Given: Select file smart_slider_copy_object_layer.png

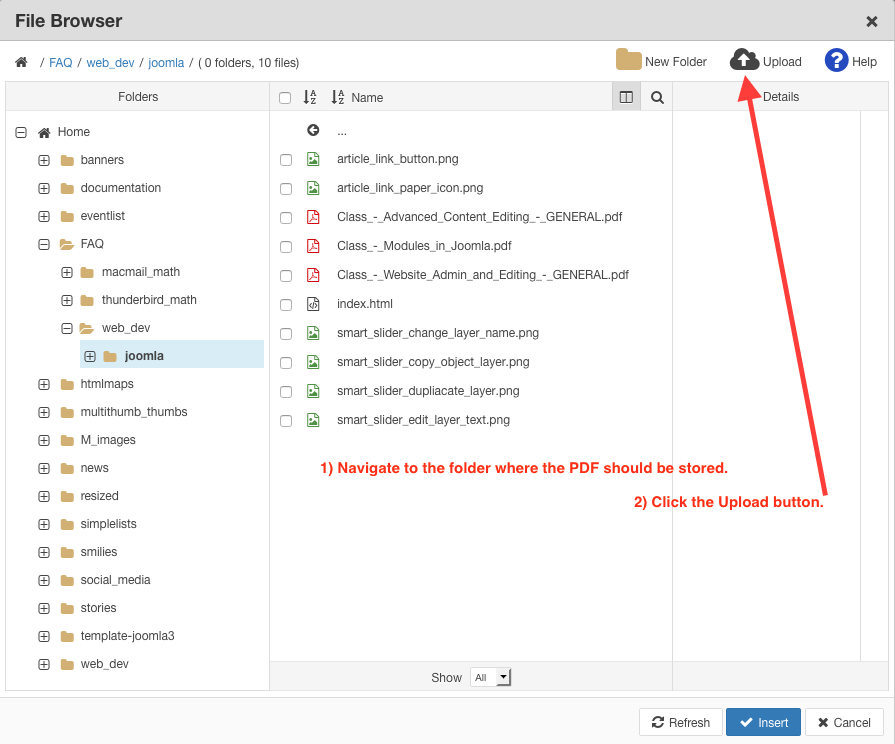Looking at the screenshot, I should click(x=433, y=362).
